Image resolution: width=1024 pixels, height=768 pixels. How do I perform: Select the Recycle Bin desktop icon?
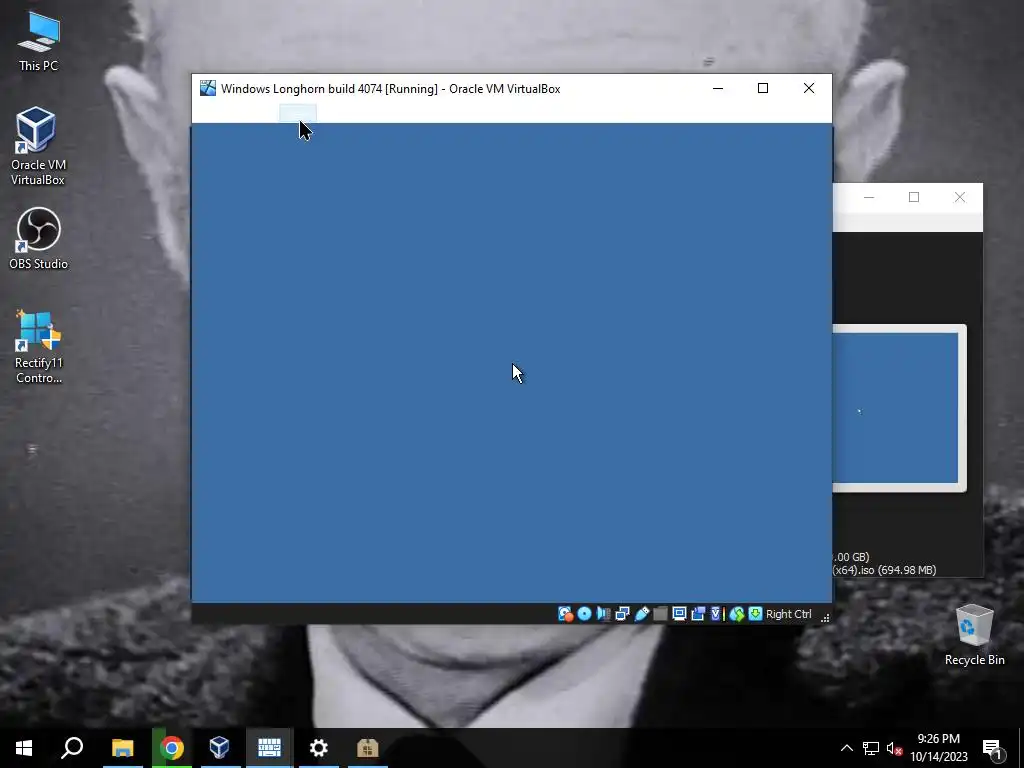point(974,635)
